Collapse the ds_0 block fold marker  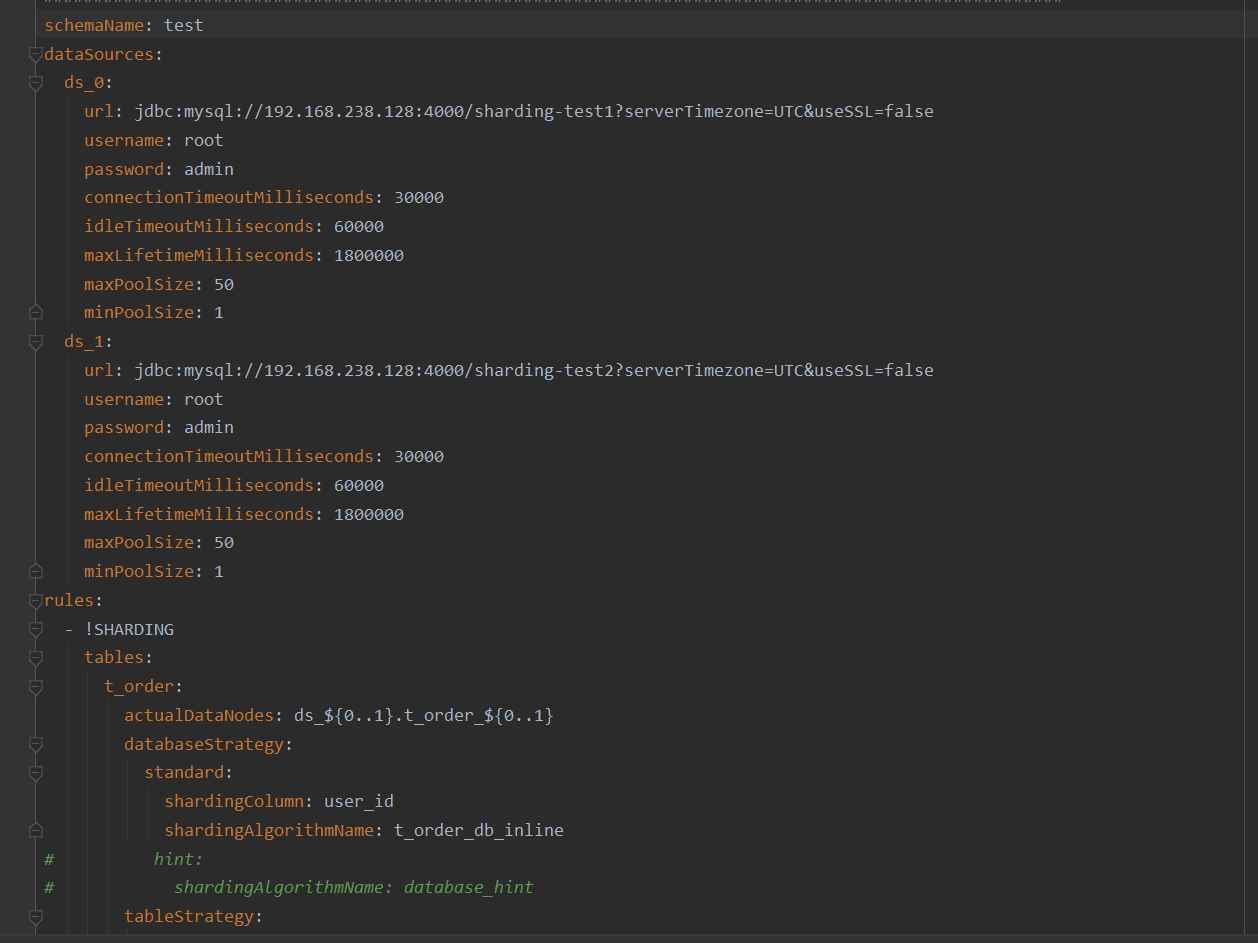pyautogui.click(x=36, y=83)
